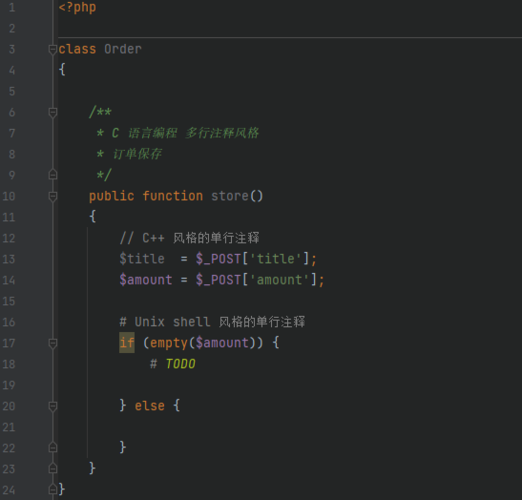Collapse the store function fold on line 10

tap(53, 196)
